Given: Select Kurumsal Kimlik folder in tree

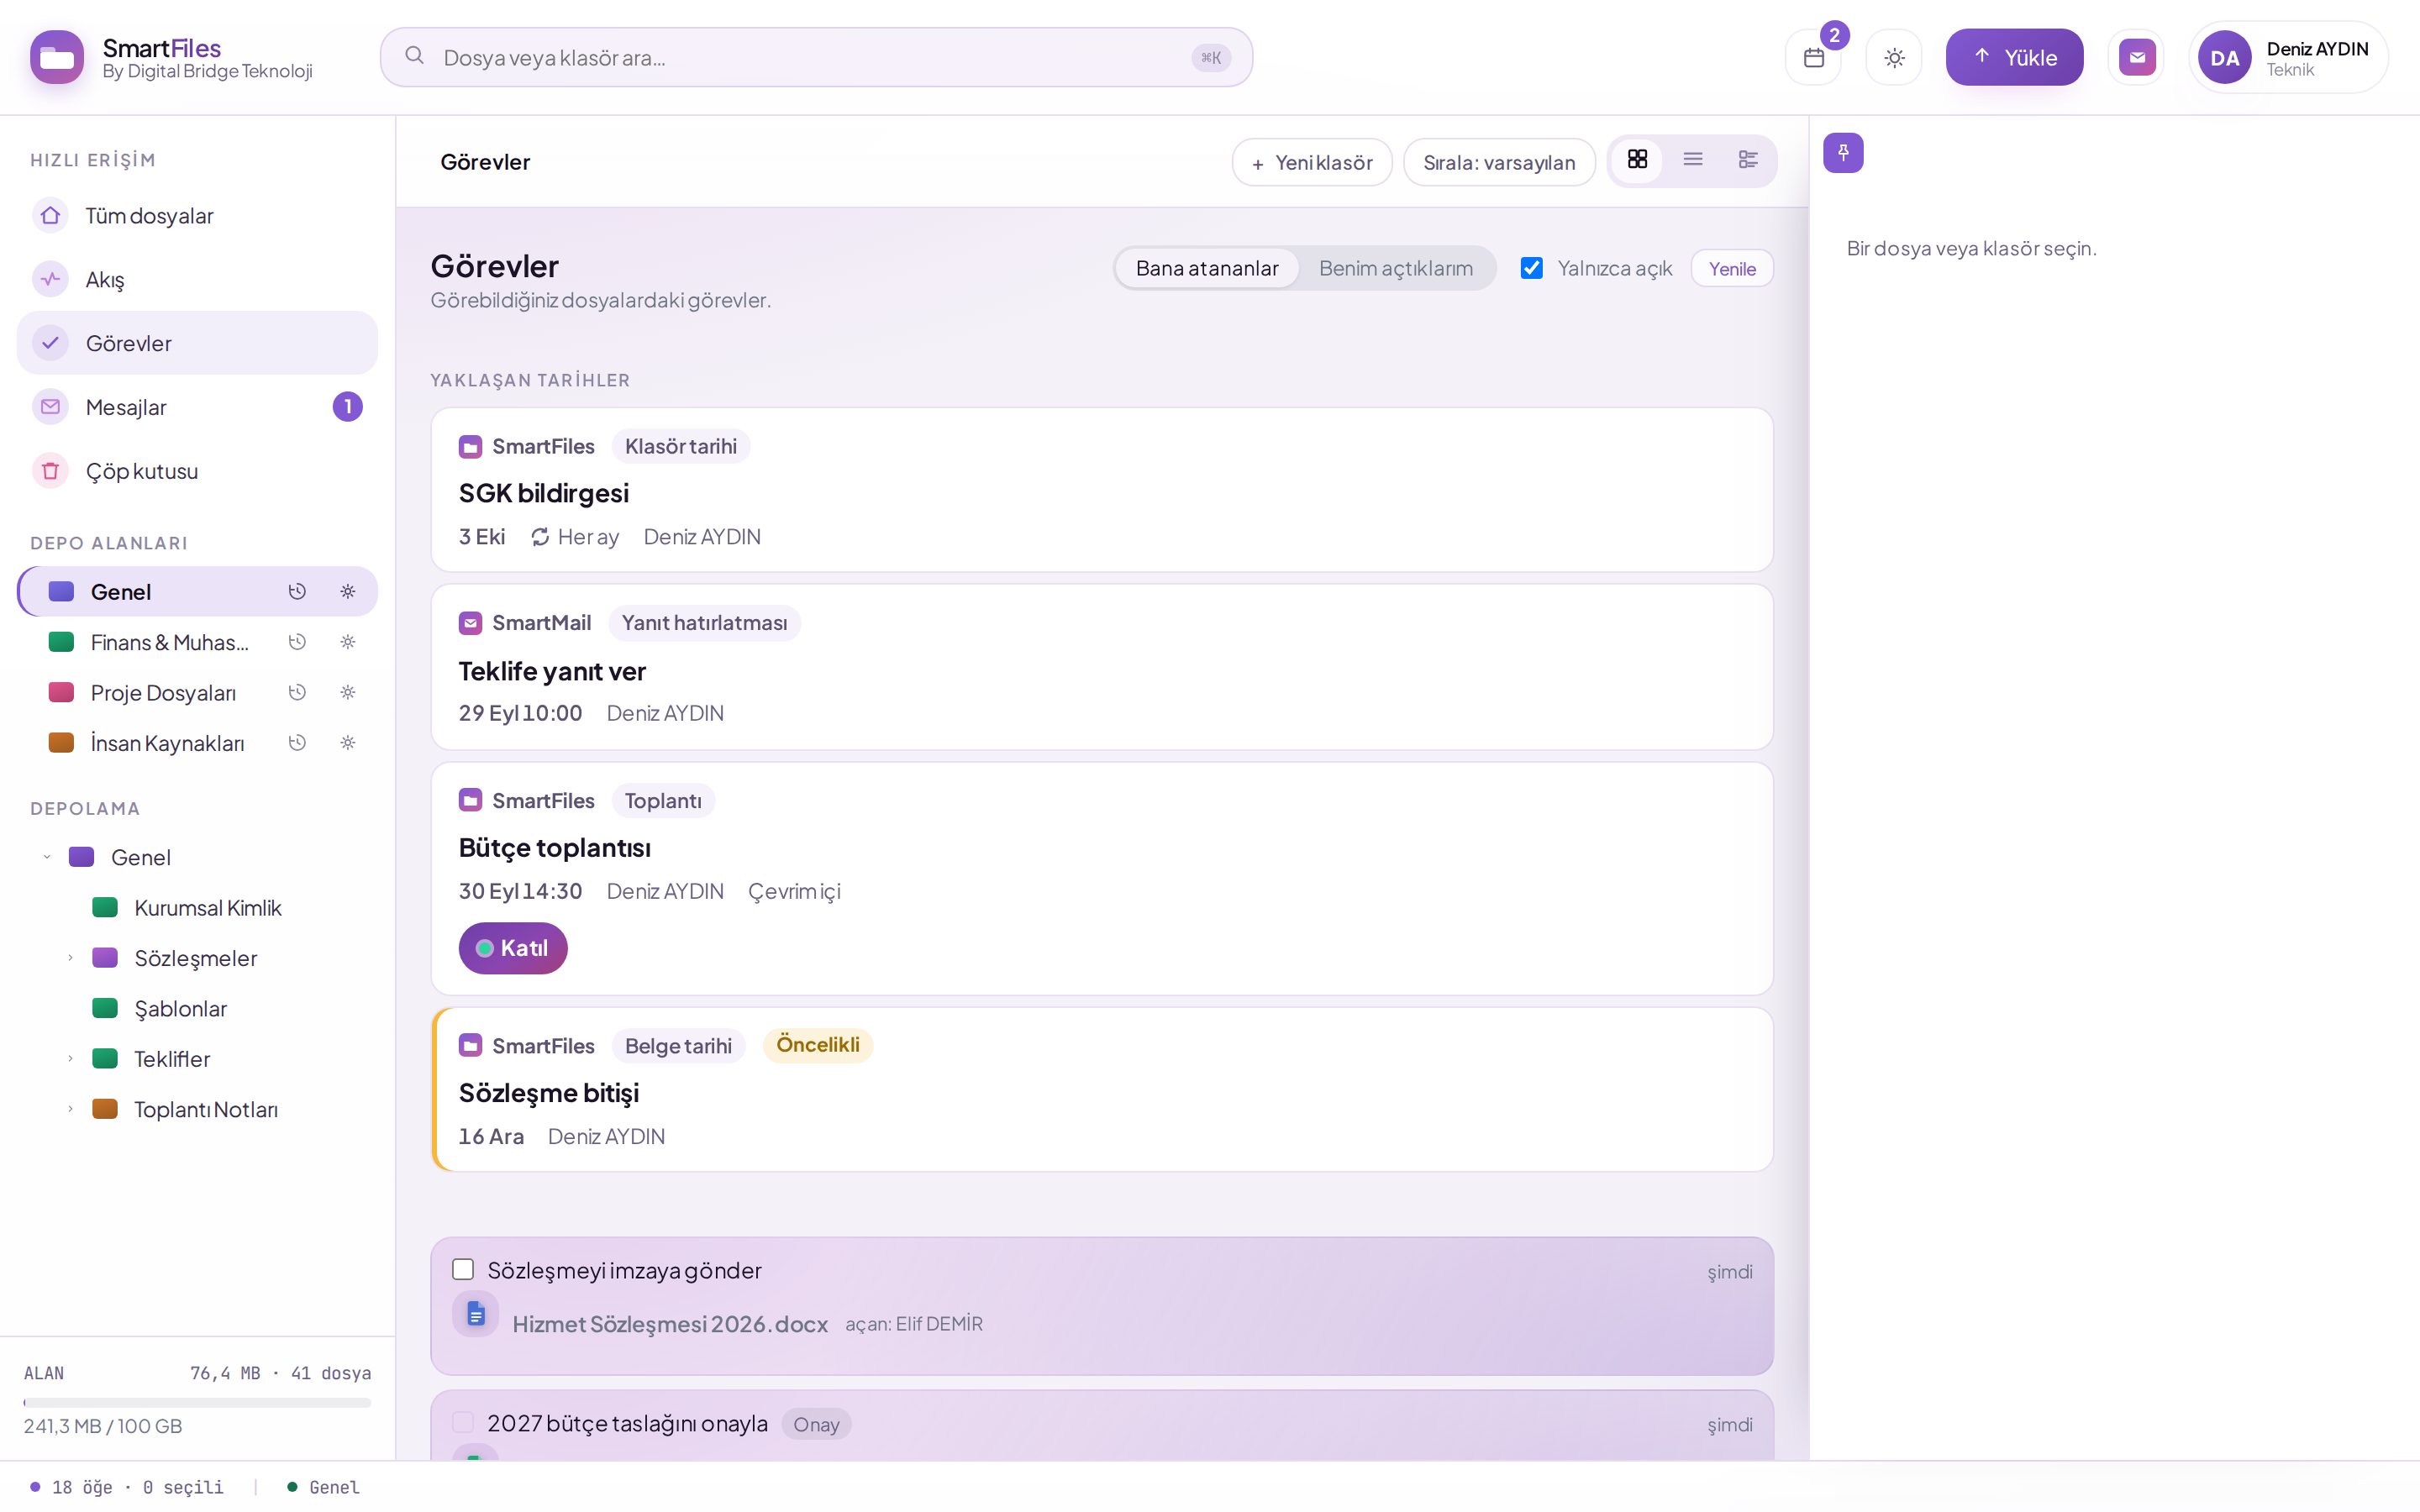Looking at the screenshot, I should tap(207, 908).
